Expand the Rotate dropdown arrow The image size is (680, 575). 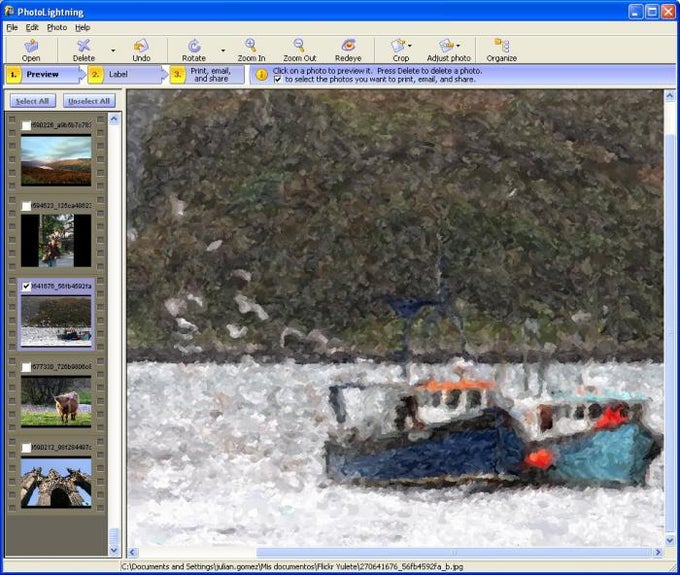(x=223, y=50)
